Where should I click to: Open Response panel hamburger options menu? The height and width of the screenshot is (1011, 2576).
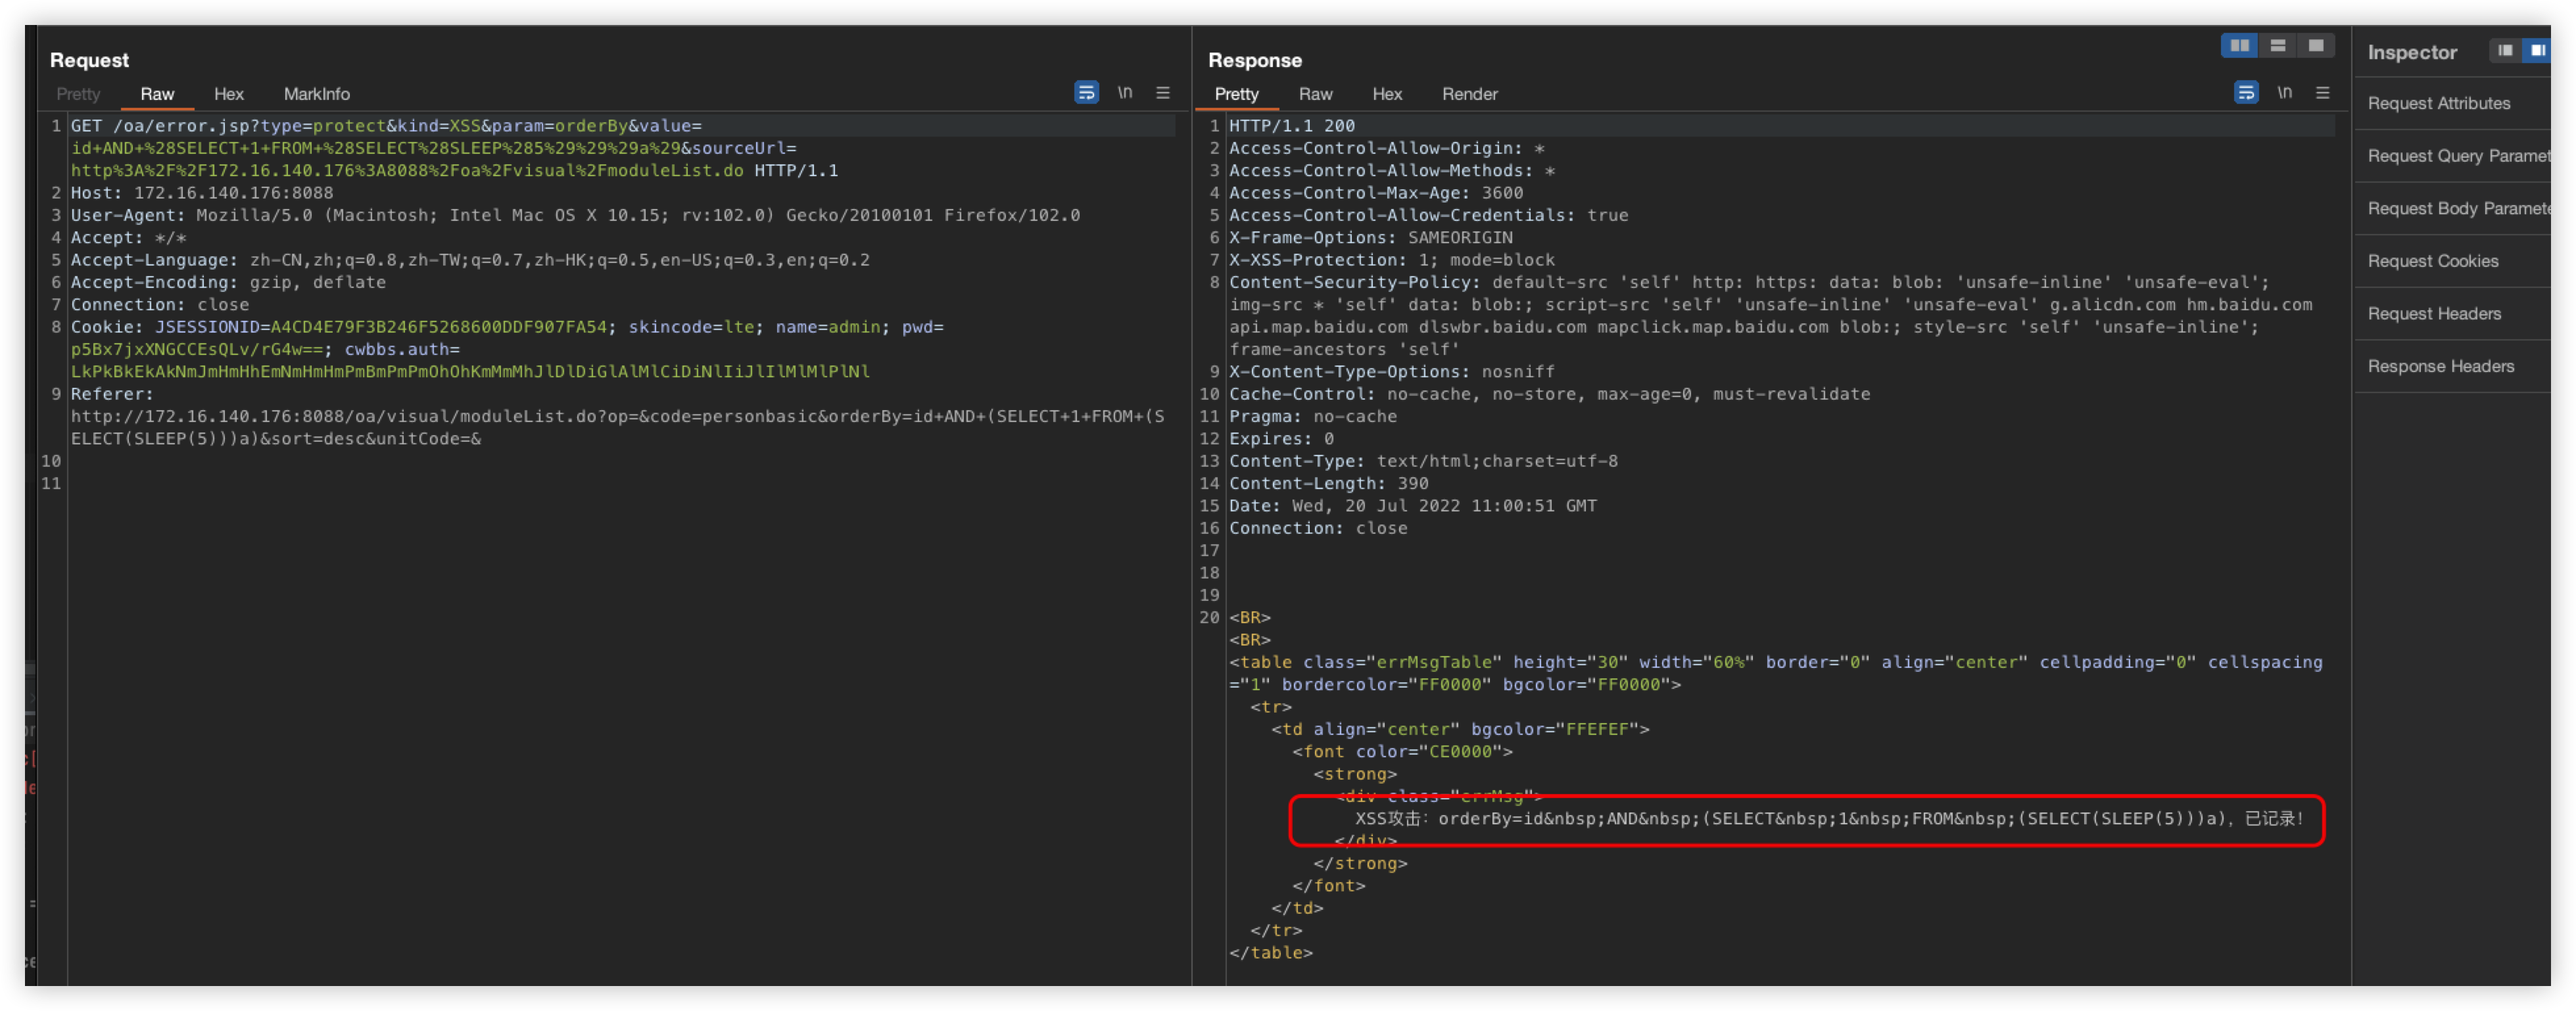point(2322,93)
